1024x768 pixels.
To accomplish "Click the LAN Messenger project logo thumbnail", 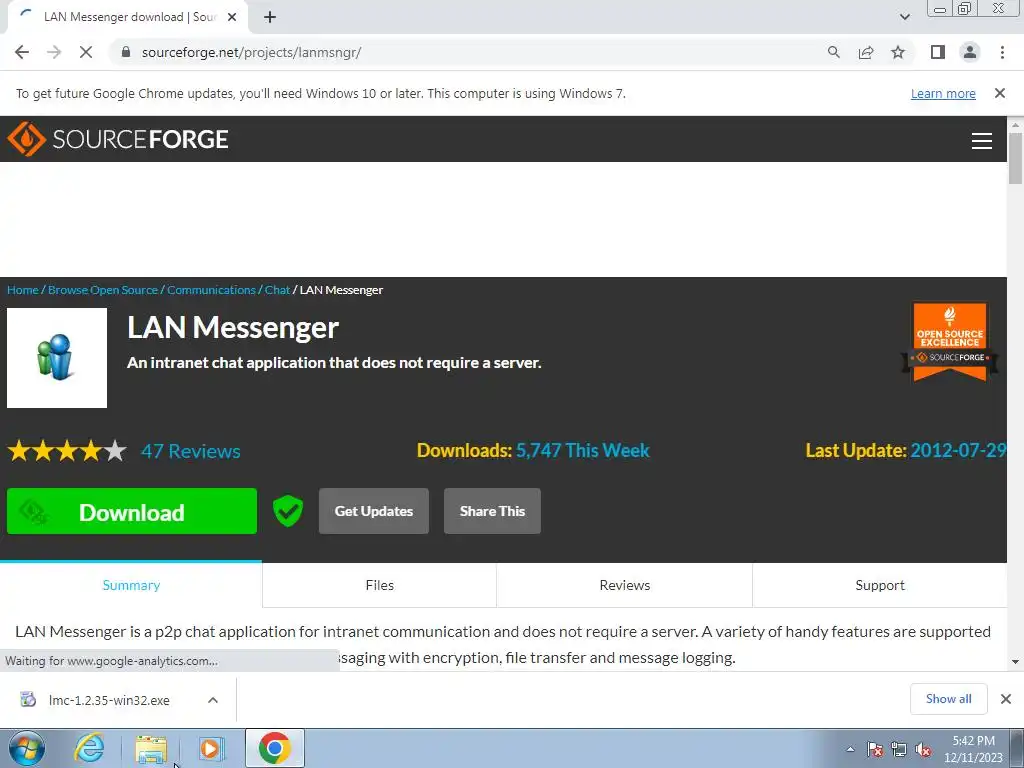I will pyautogui.click(x=57, y=358).
